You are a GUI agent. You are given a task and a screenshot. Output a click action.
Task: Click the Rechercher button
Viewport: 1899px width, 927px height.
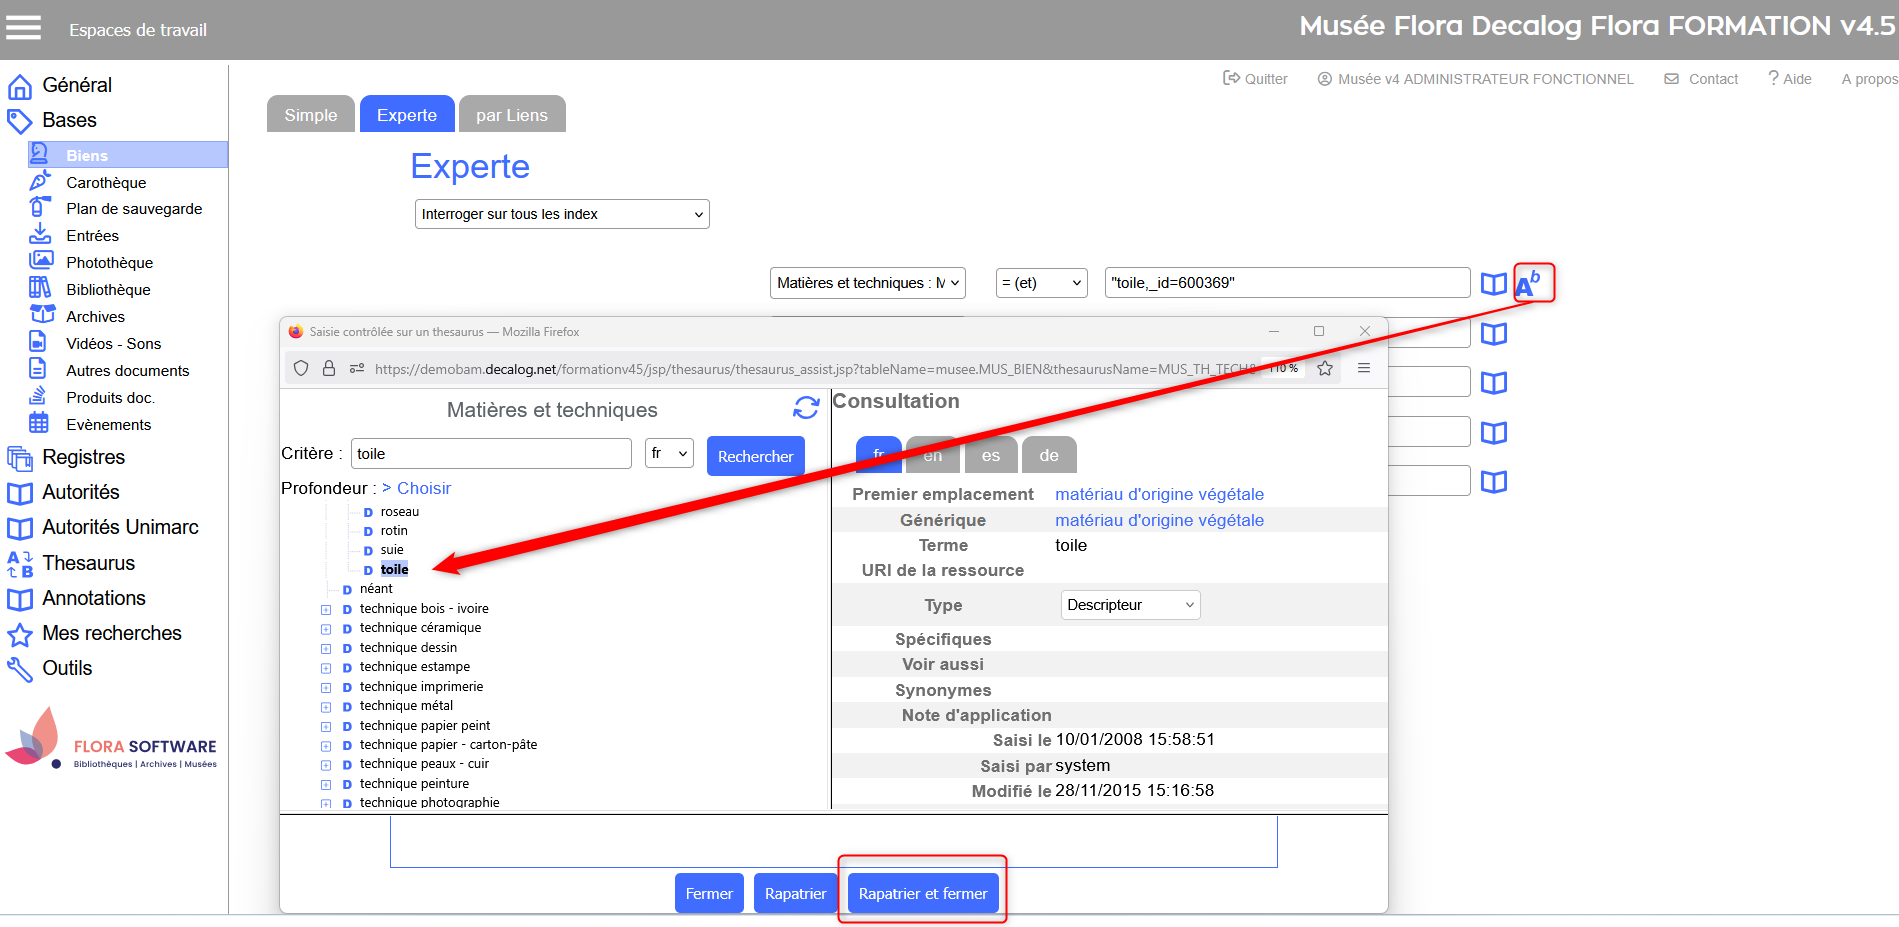click(x=755, y=456)
